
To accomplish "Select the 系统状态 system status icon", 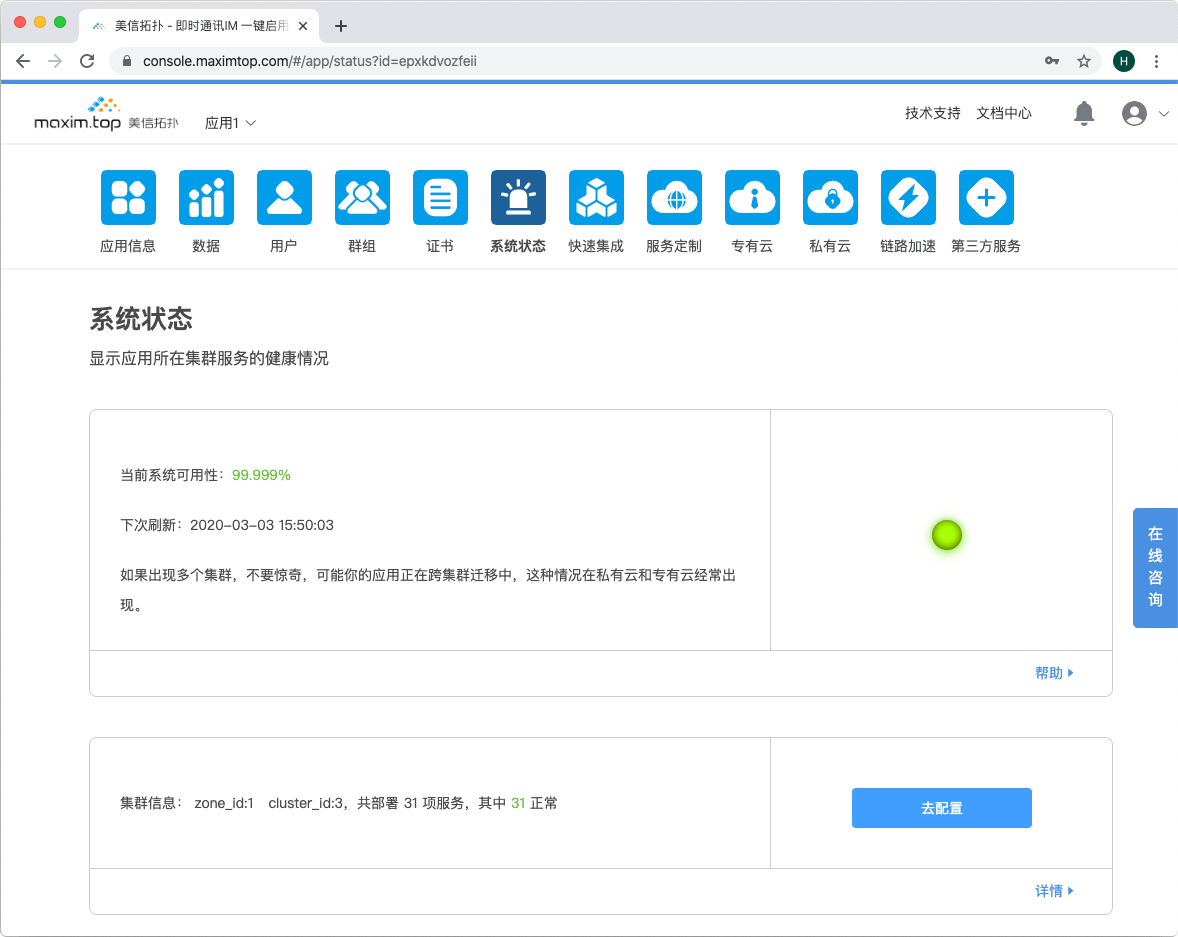I will pyautogui.click(x=518, y=198).
